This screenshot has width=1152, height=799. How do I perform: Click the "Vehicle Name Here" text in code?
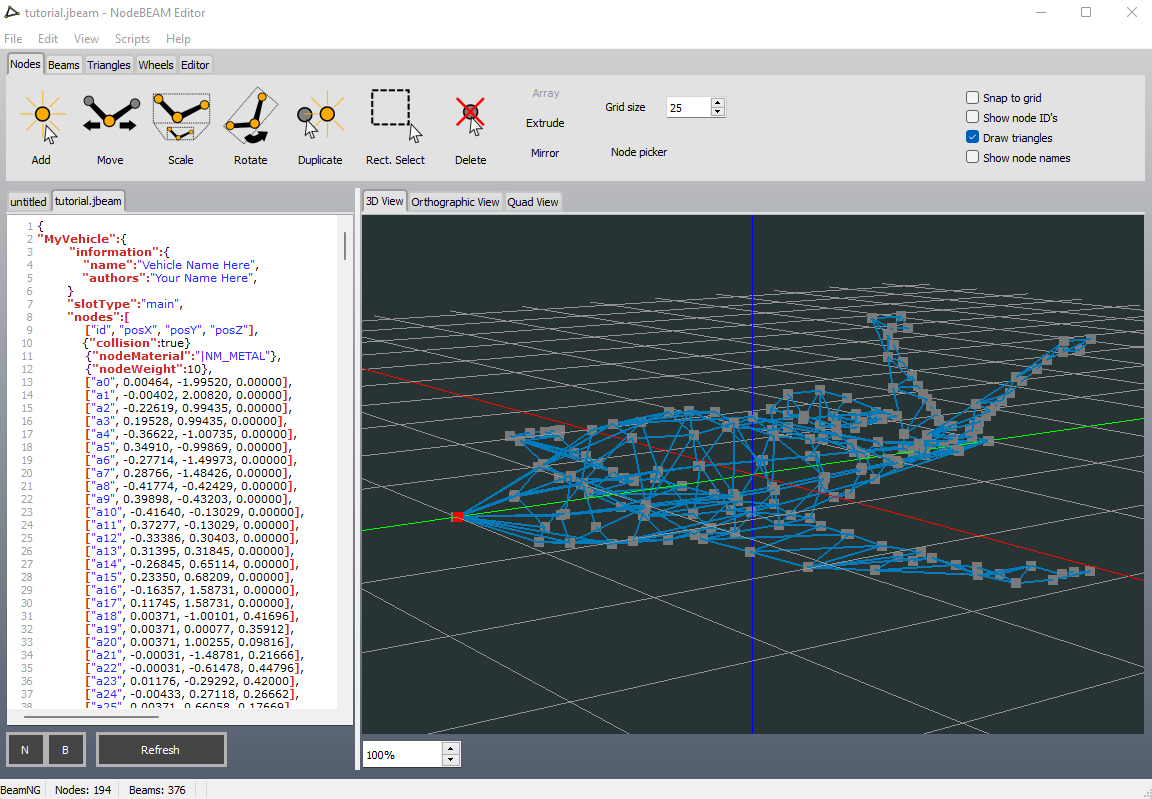pyautogui.click(x=197, y=264)
